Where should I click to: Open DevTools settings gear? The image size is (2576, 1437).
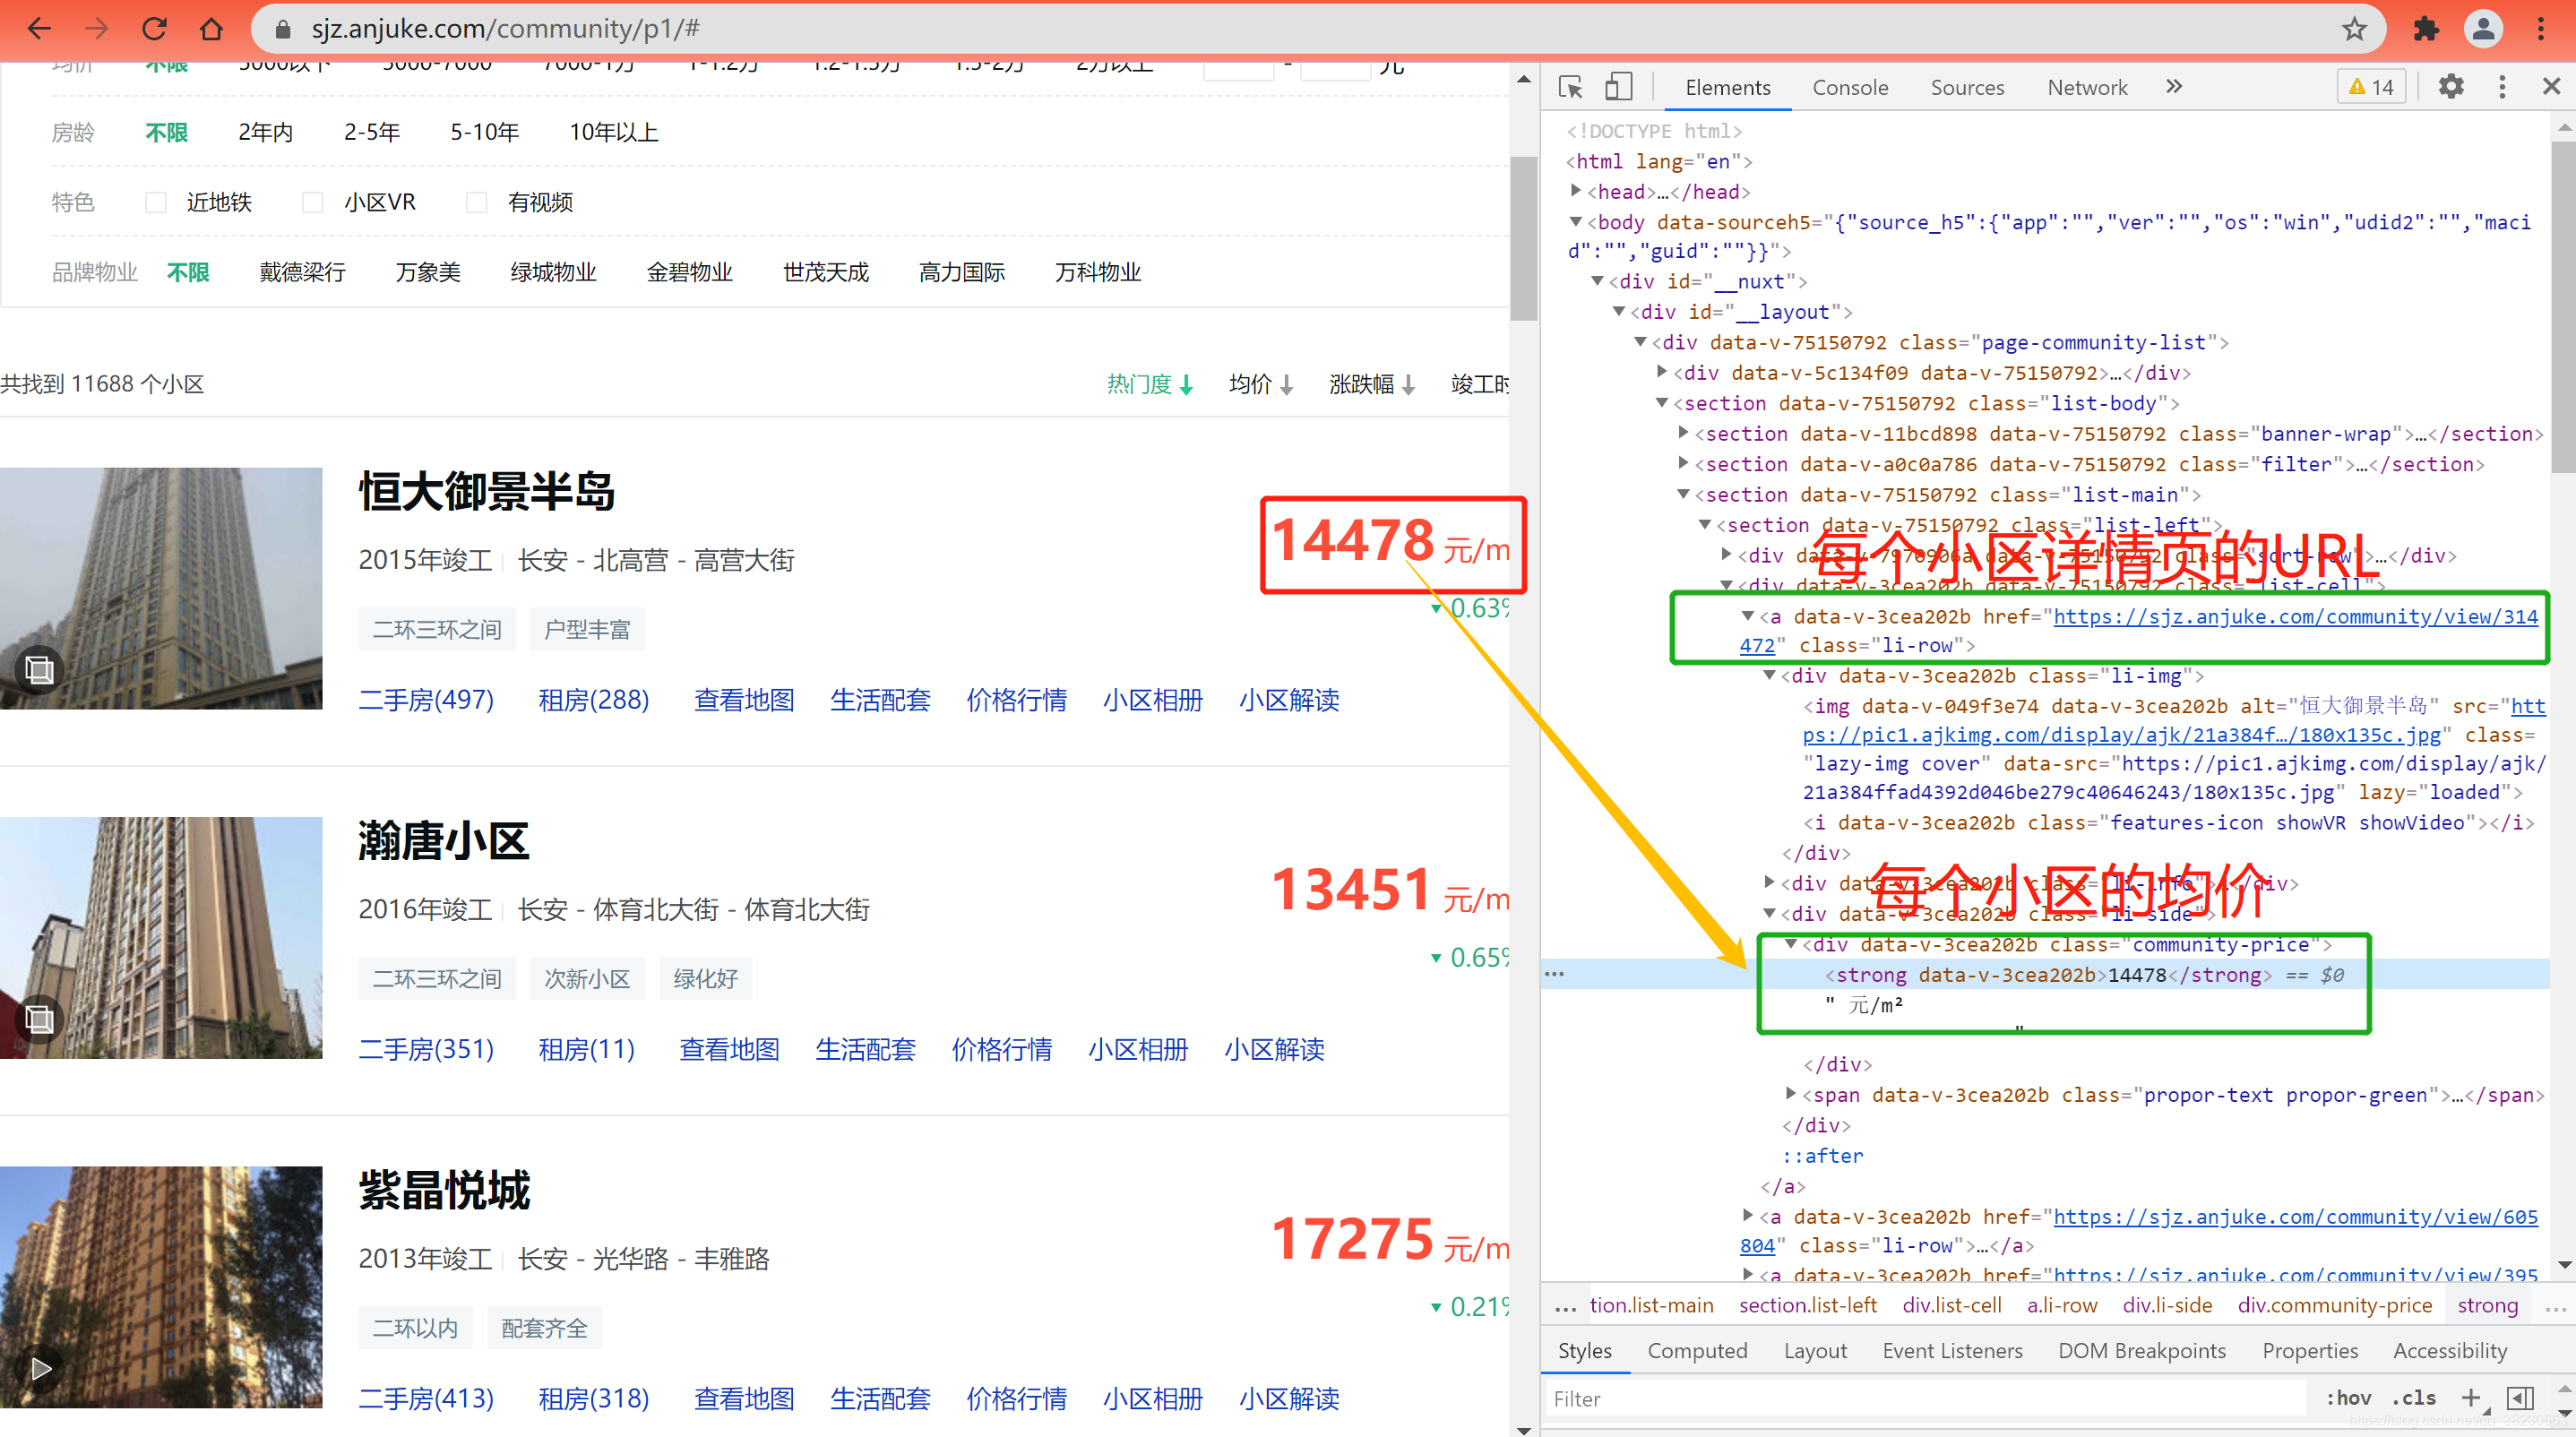(x=2451, y=87)
